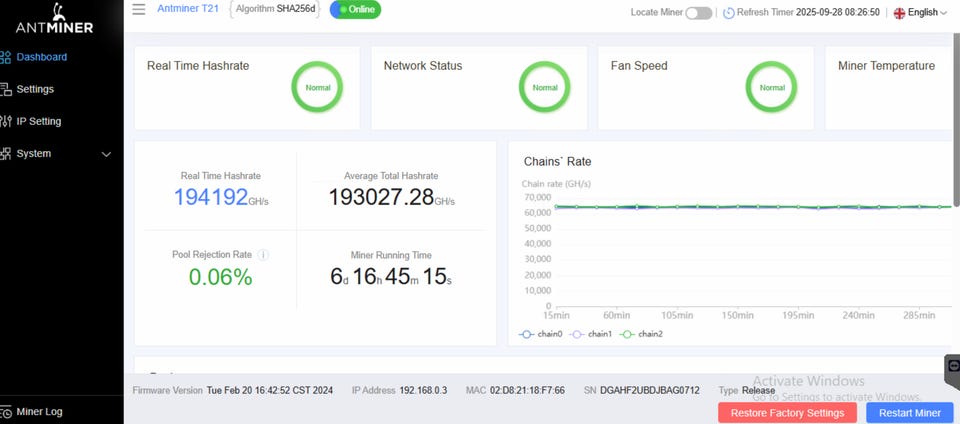
Task: Toggle the Locate Miner switch
Action: pyautogui.click(x=699, y=13)
